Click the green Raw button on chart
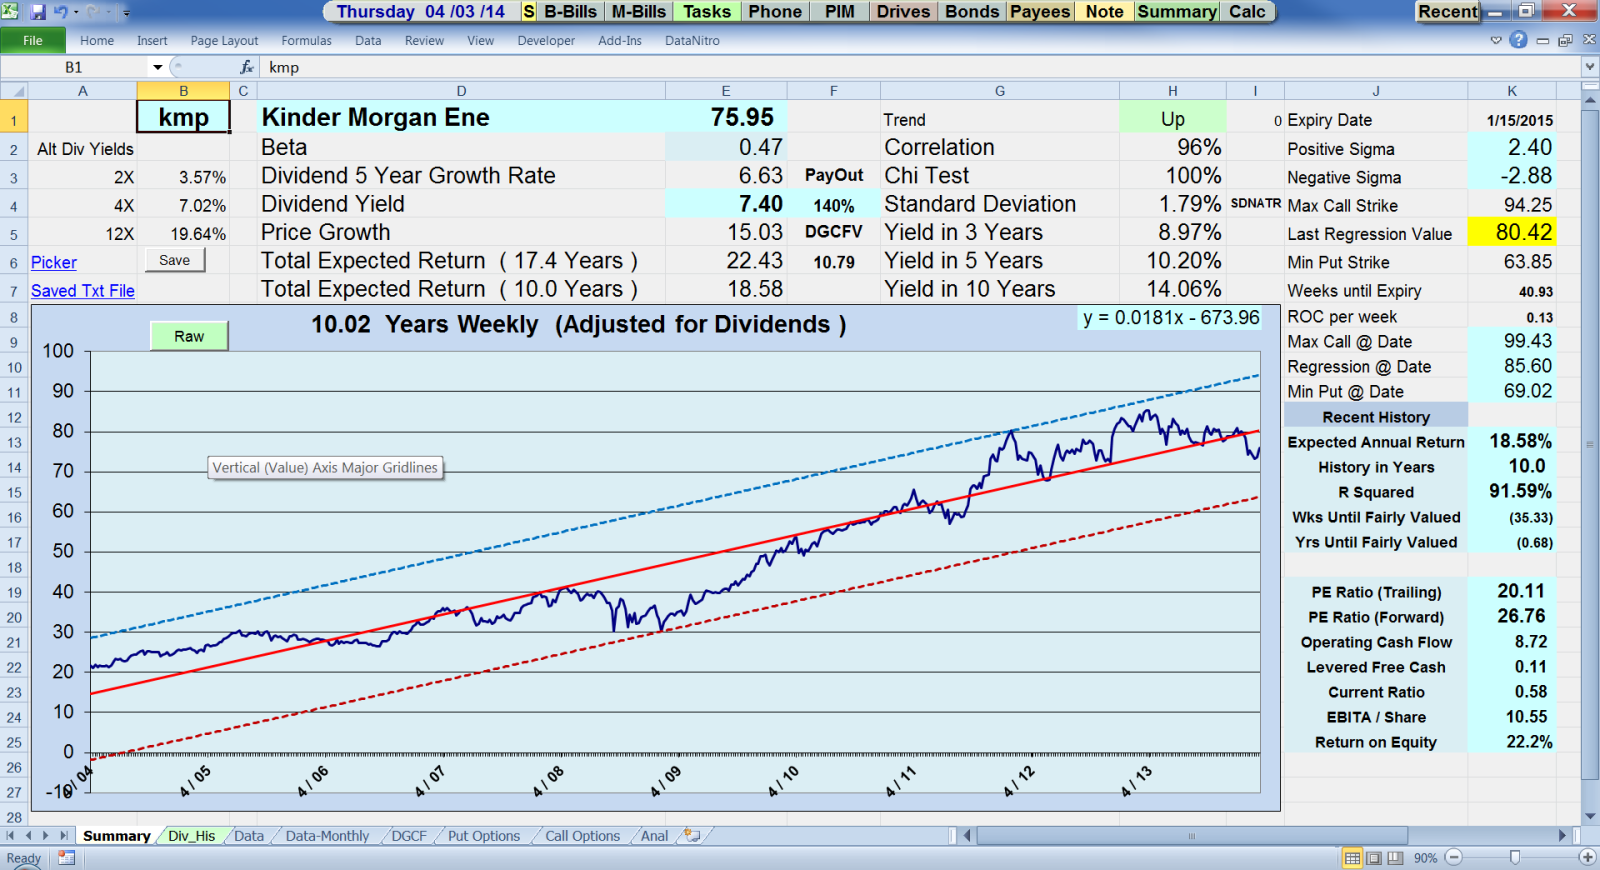Screen dimensions: 1600x870 tap(189, 336)
